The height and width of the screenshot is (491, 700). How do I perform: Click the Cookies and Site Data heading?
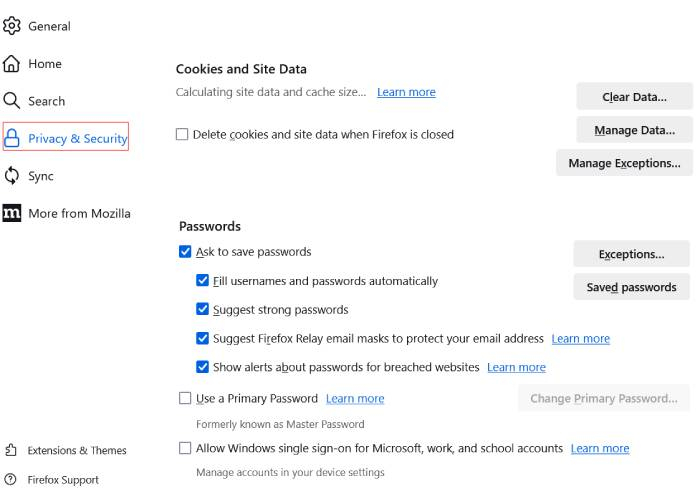tap(241, 69)
